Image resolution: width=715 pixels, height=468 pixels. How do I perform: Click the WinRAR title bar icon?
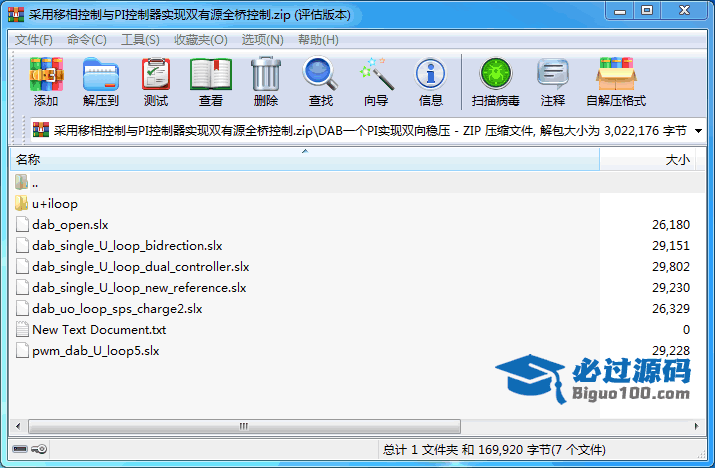pos(16,14)
